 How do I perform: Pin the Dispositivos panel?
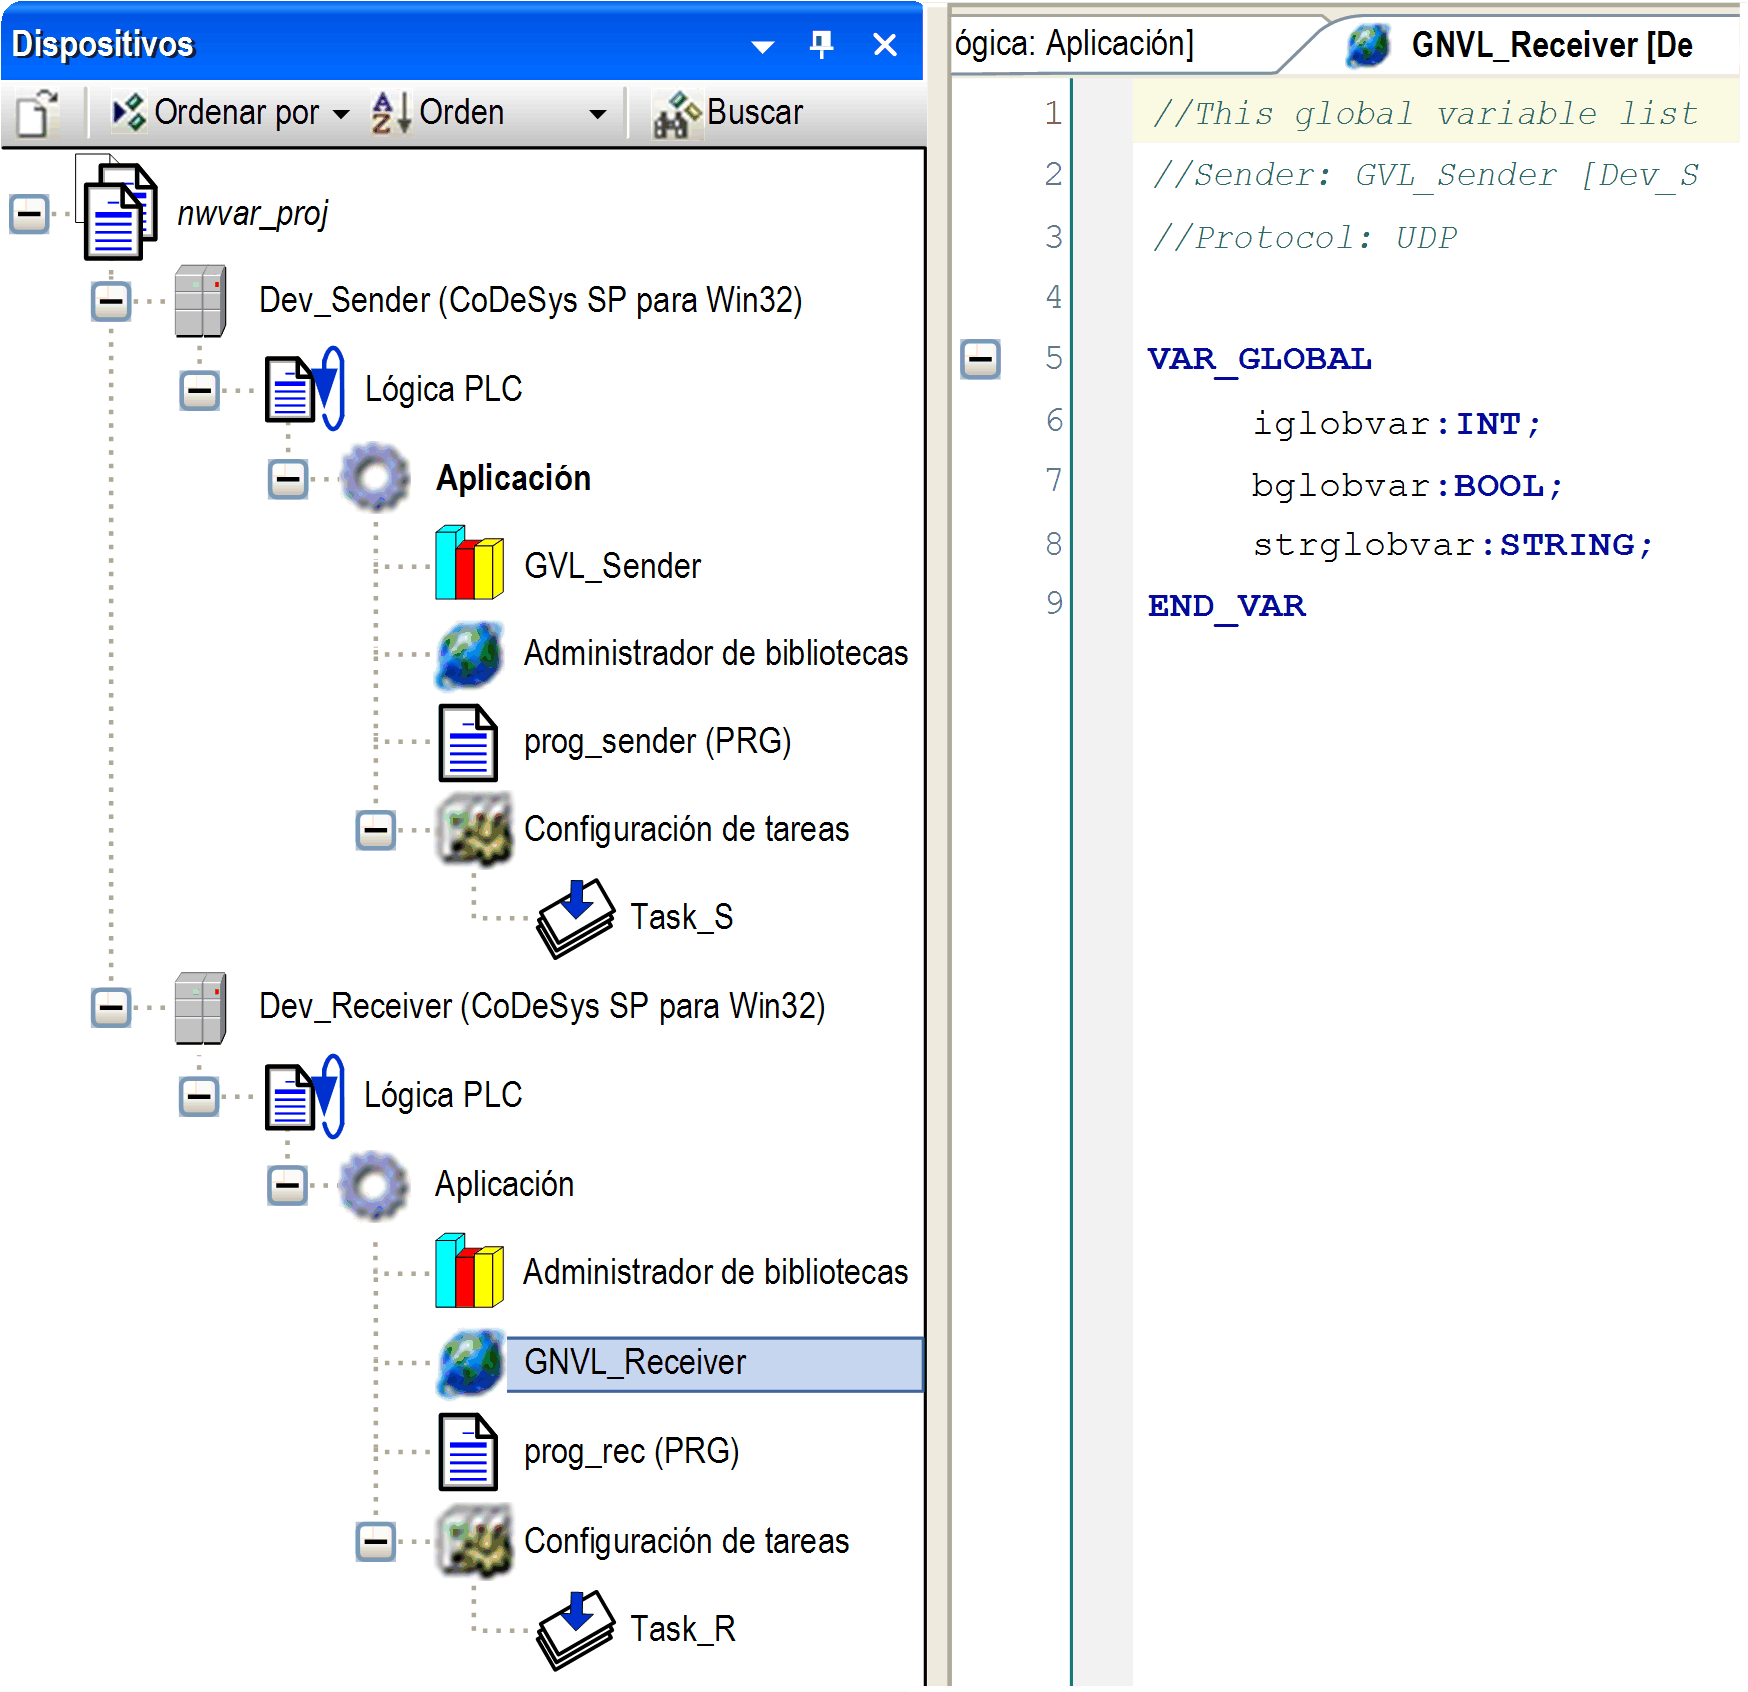pyautogui.click(x=821, y=45)
